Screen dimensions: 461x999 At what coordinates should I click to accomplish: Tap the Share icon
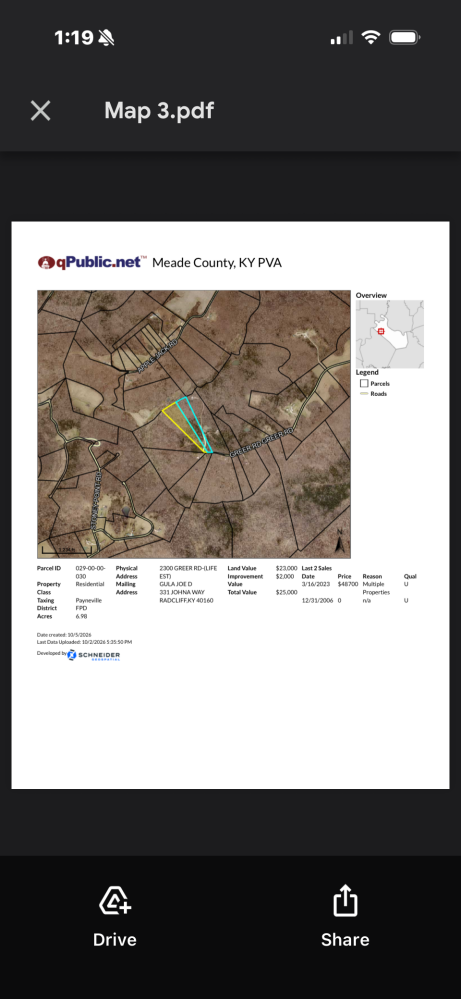point(345,901)
